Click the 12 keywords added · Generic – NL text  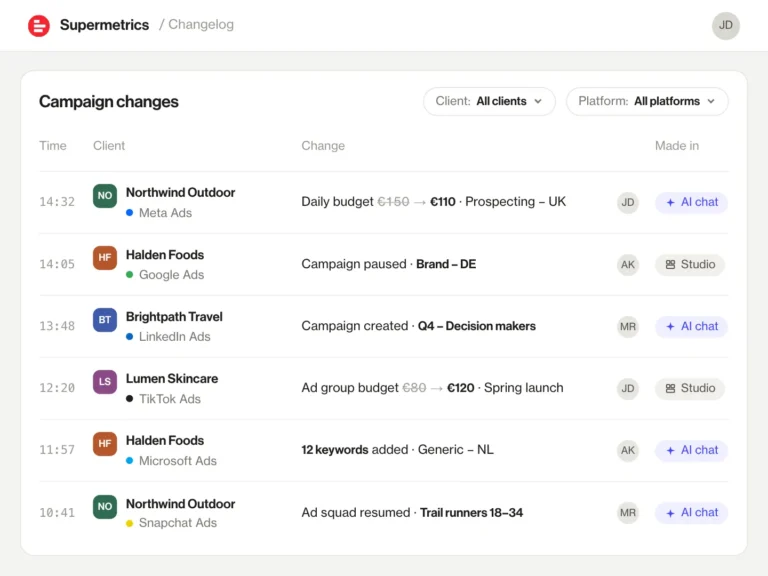coord(397,450)
